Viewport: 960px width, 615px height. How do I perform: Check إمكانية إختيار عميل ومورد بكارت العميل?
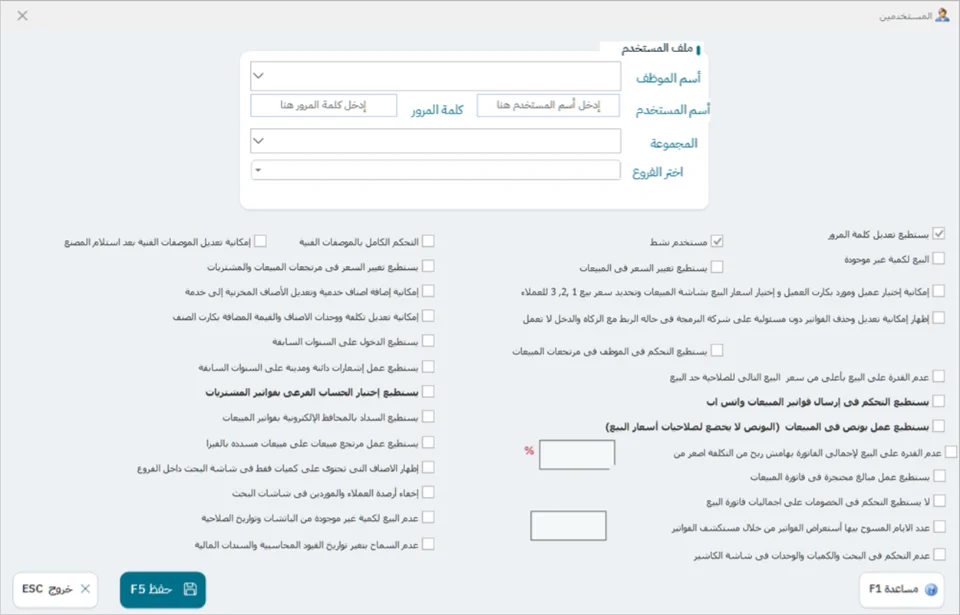(939, 292)
